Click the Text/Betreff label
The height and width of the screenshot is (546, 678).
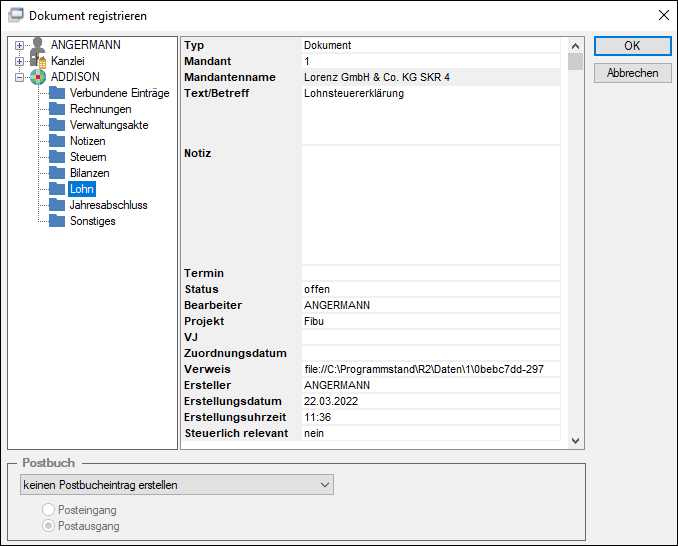pos(217,93)
